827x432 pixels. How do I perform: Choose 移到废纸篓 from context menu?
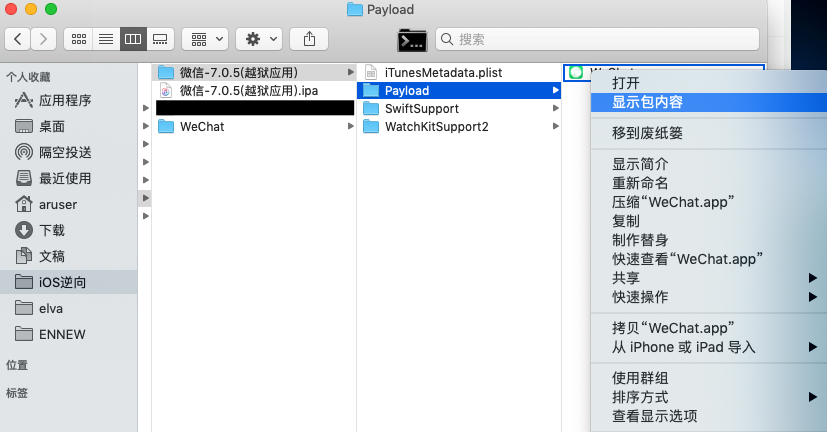click(709, 133)
